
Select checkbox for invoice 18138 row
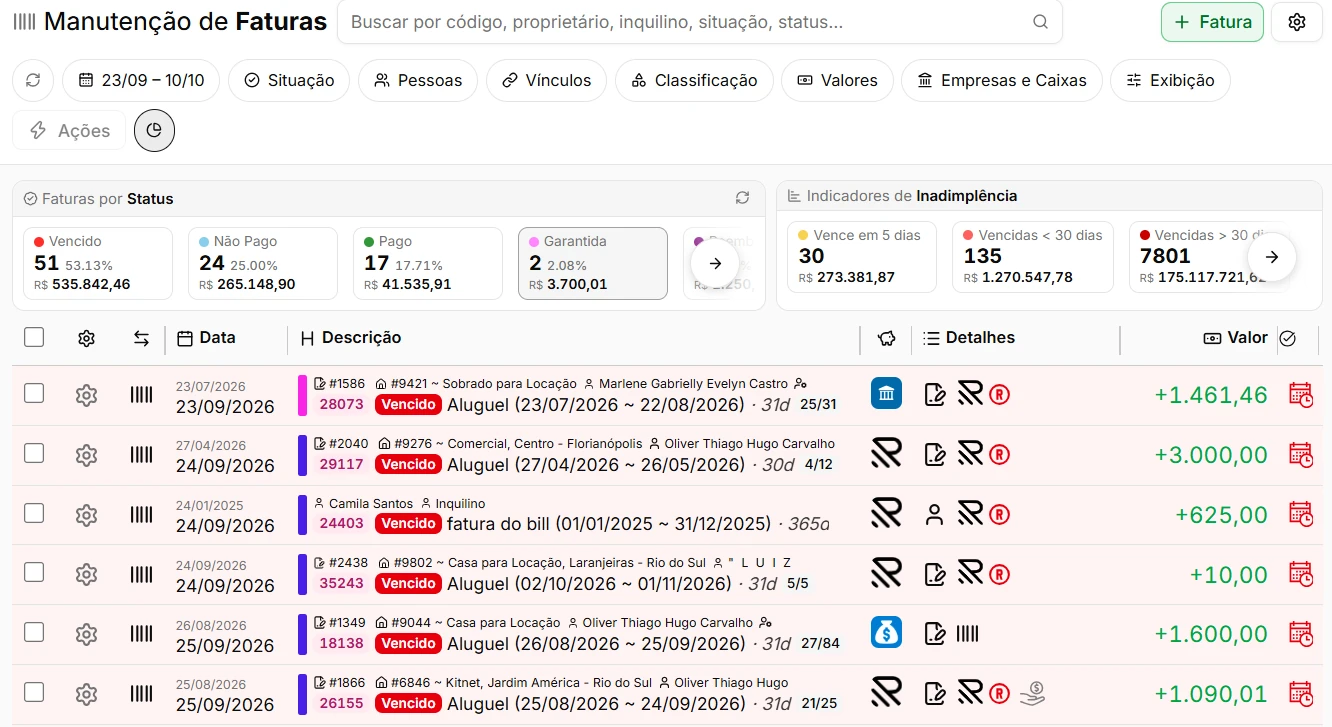click(x=34, y=632)
